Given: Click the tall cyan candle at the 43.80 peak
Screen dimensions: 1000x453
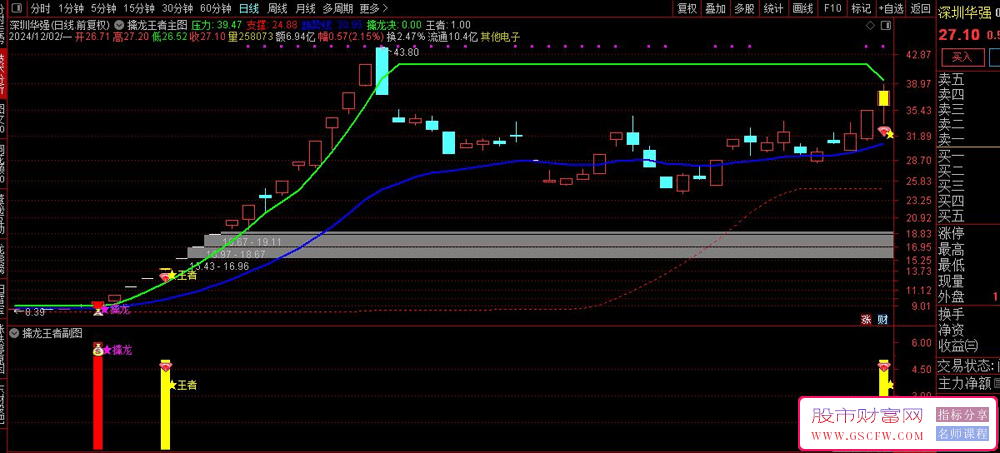Looking at the screenshot, I should click(381, 71).
